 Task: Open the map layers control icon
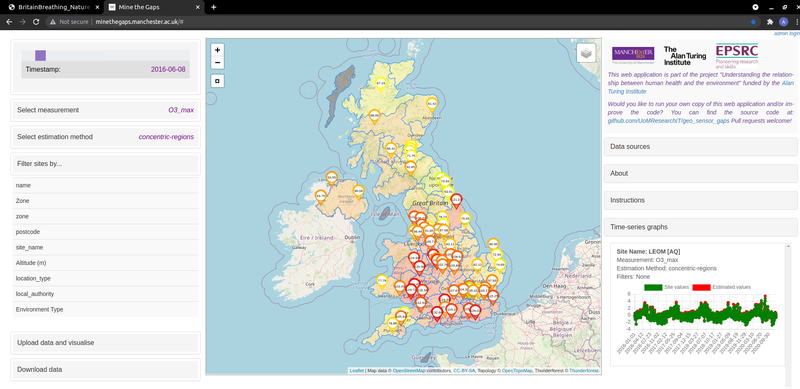(x=586, y=53)
